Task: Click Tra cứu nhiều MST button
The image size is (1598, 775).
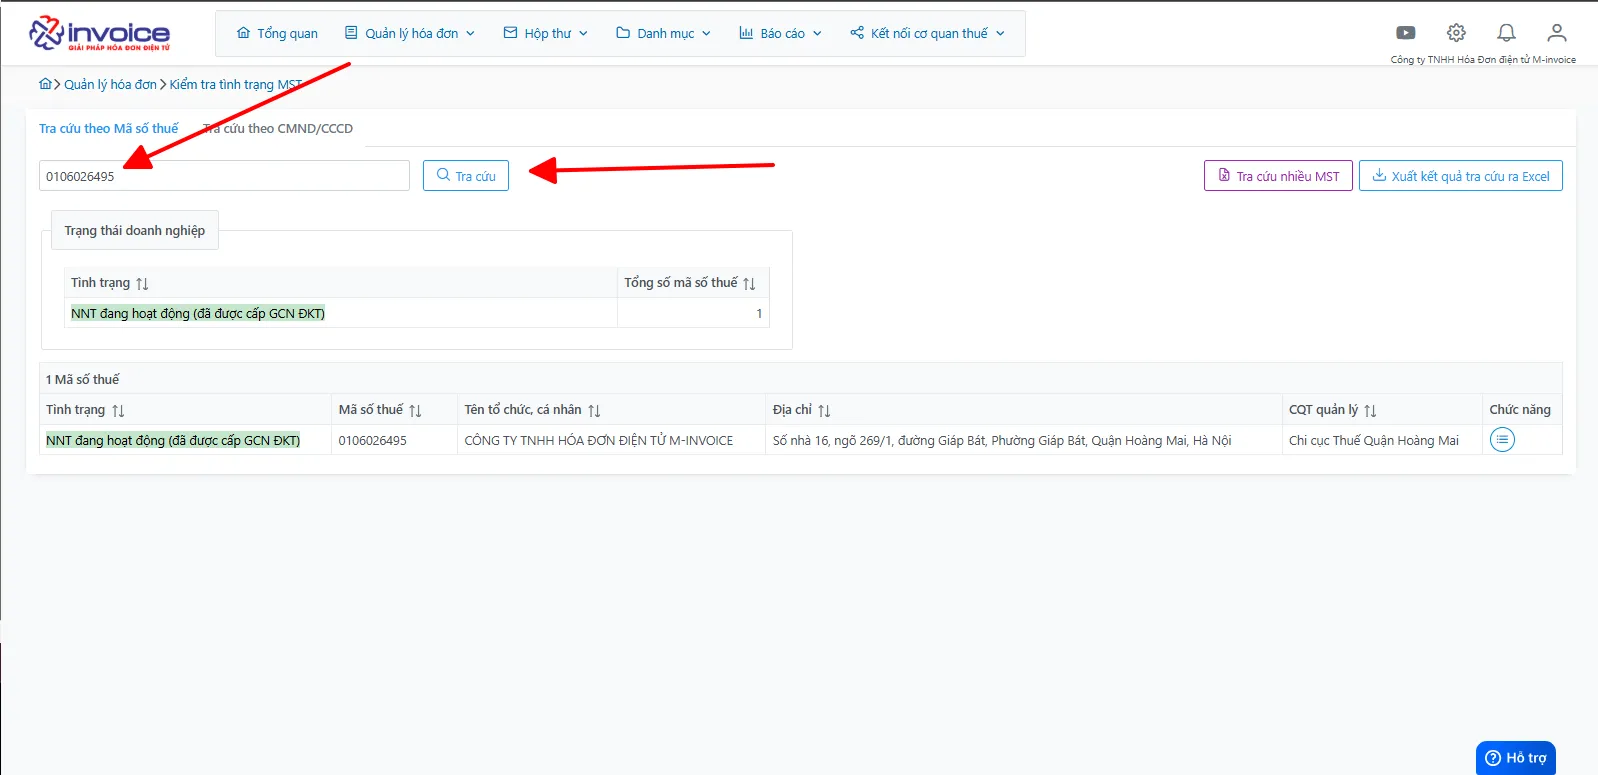Action: tap(1278, 176)
